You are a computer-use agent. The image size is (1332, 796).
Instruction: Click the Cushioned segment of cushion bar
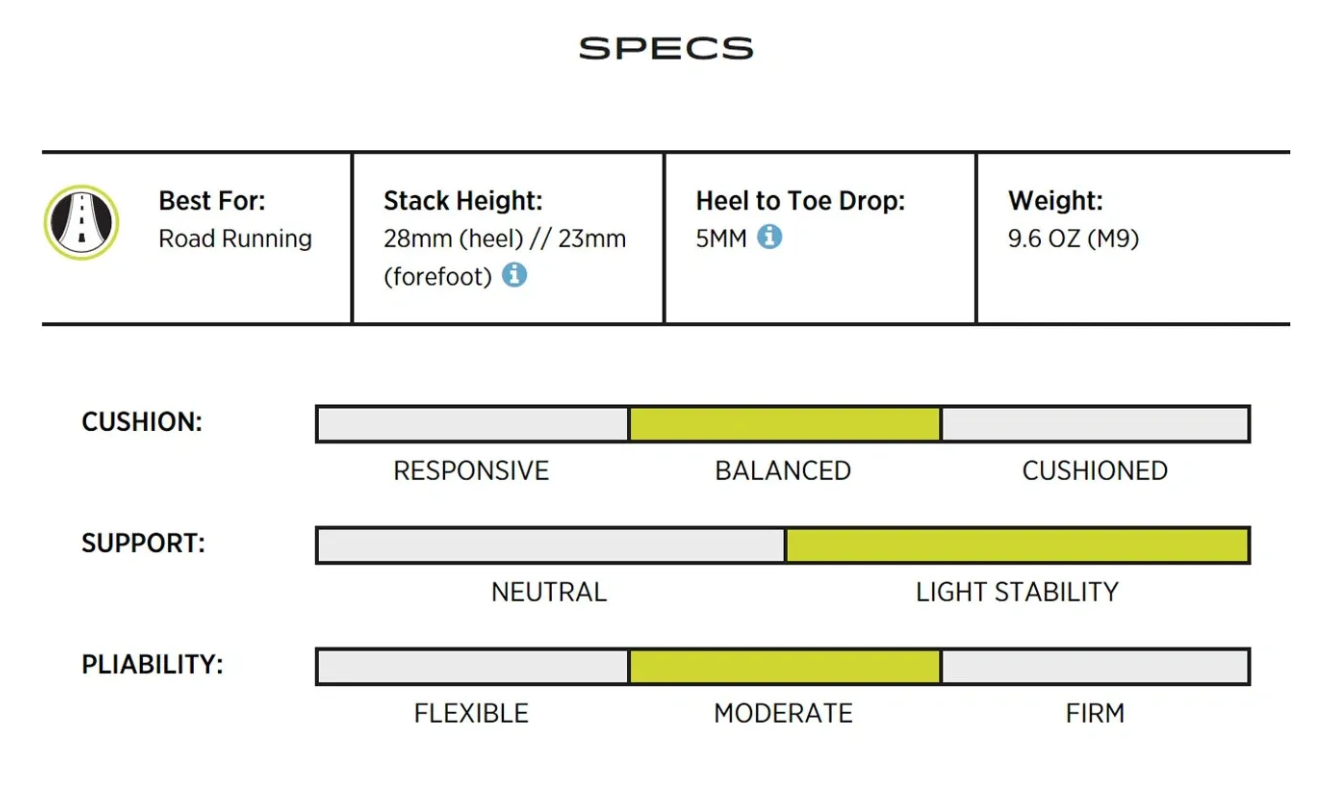point(1095,424)
